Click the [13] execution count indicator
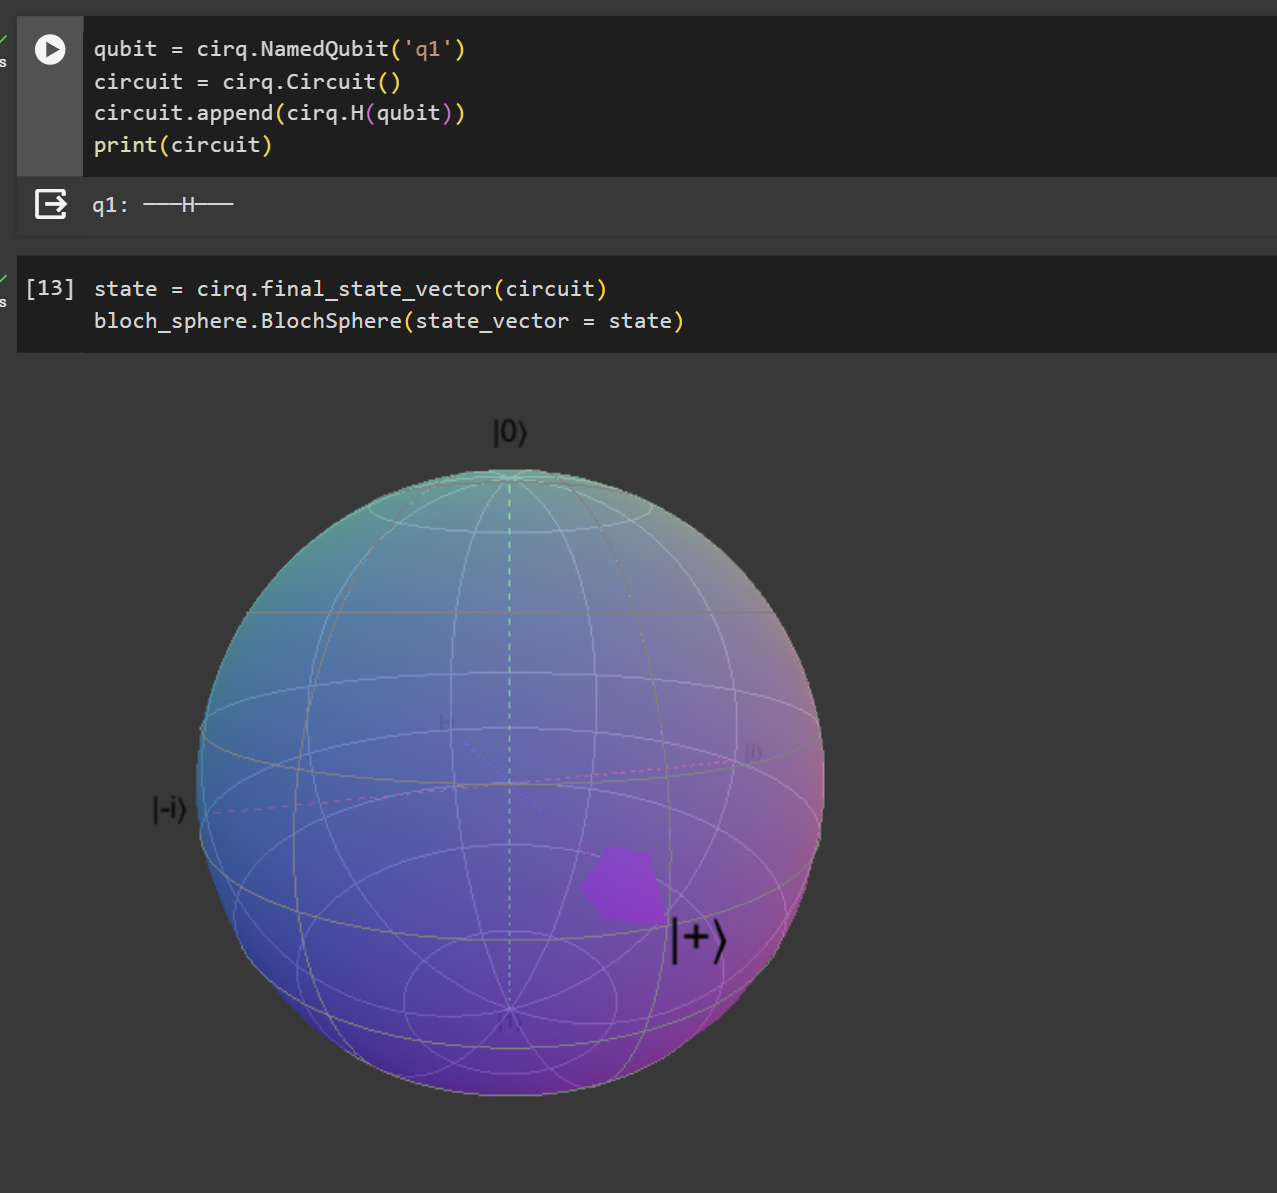This screenshot has width=1277, height=1193. (x=50, y=289)
